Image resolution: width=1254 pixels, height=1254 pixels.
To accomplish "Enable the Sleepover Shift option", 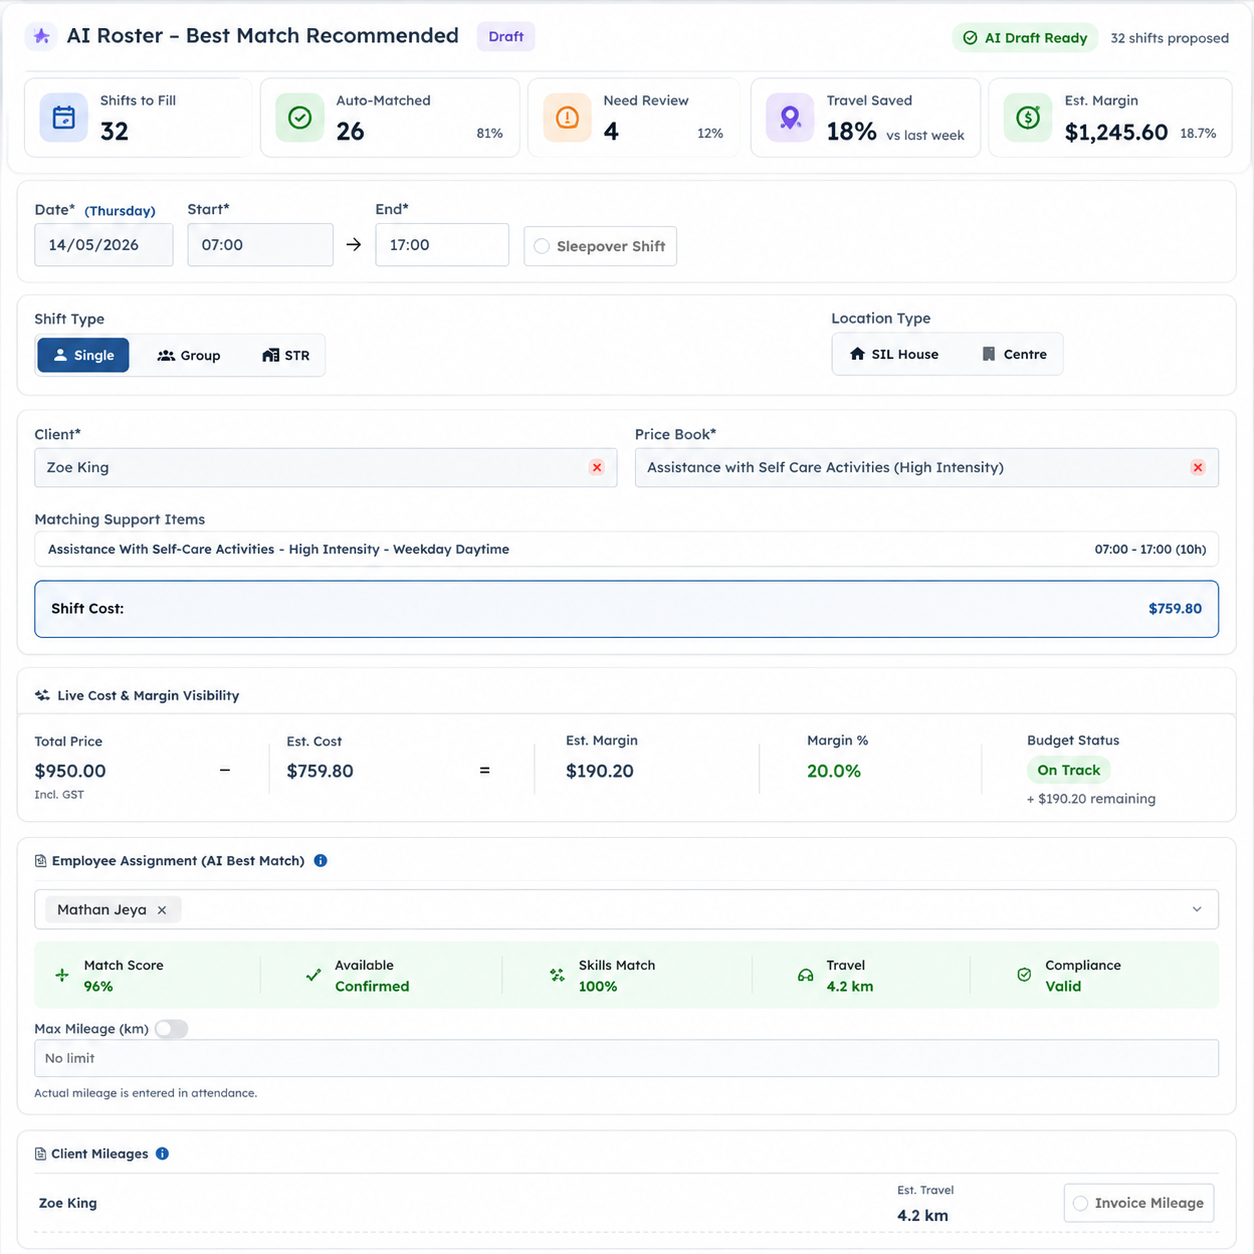I will pos(600,246).
